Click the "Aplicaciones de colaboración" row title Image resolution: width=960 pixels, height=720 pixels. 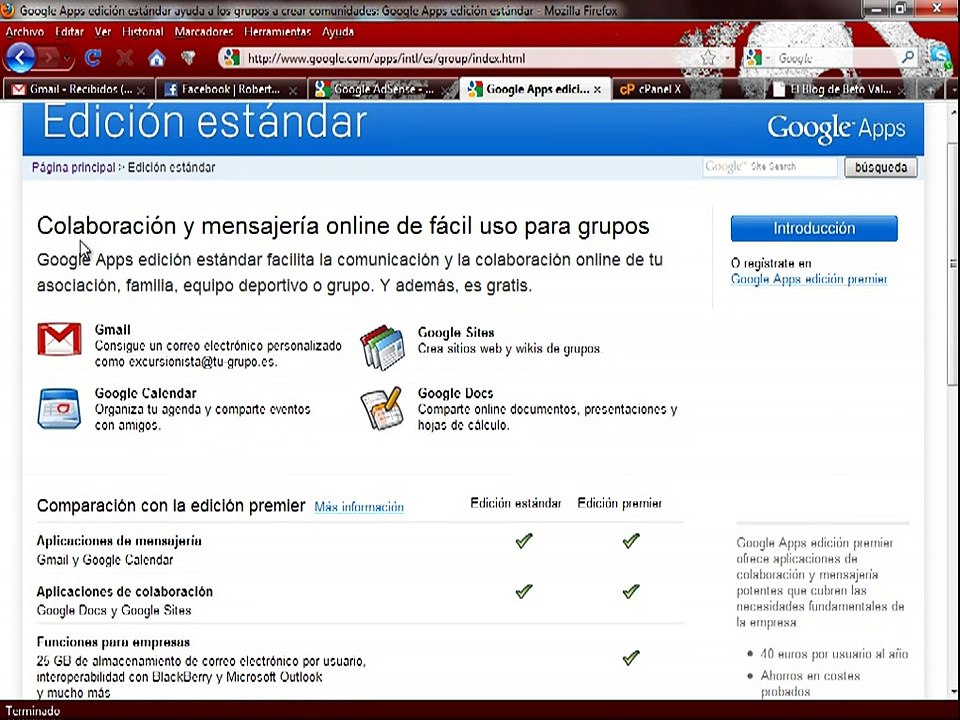pos(125,591)
